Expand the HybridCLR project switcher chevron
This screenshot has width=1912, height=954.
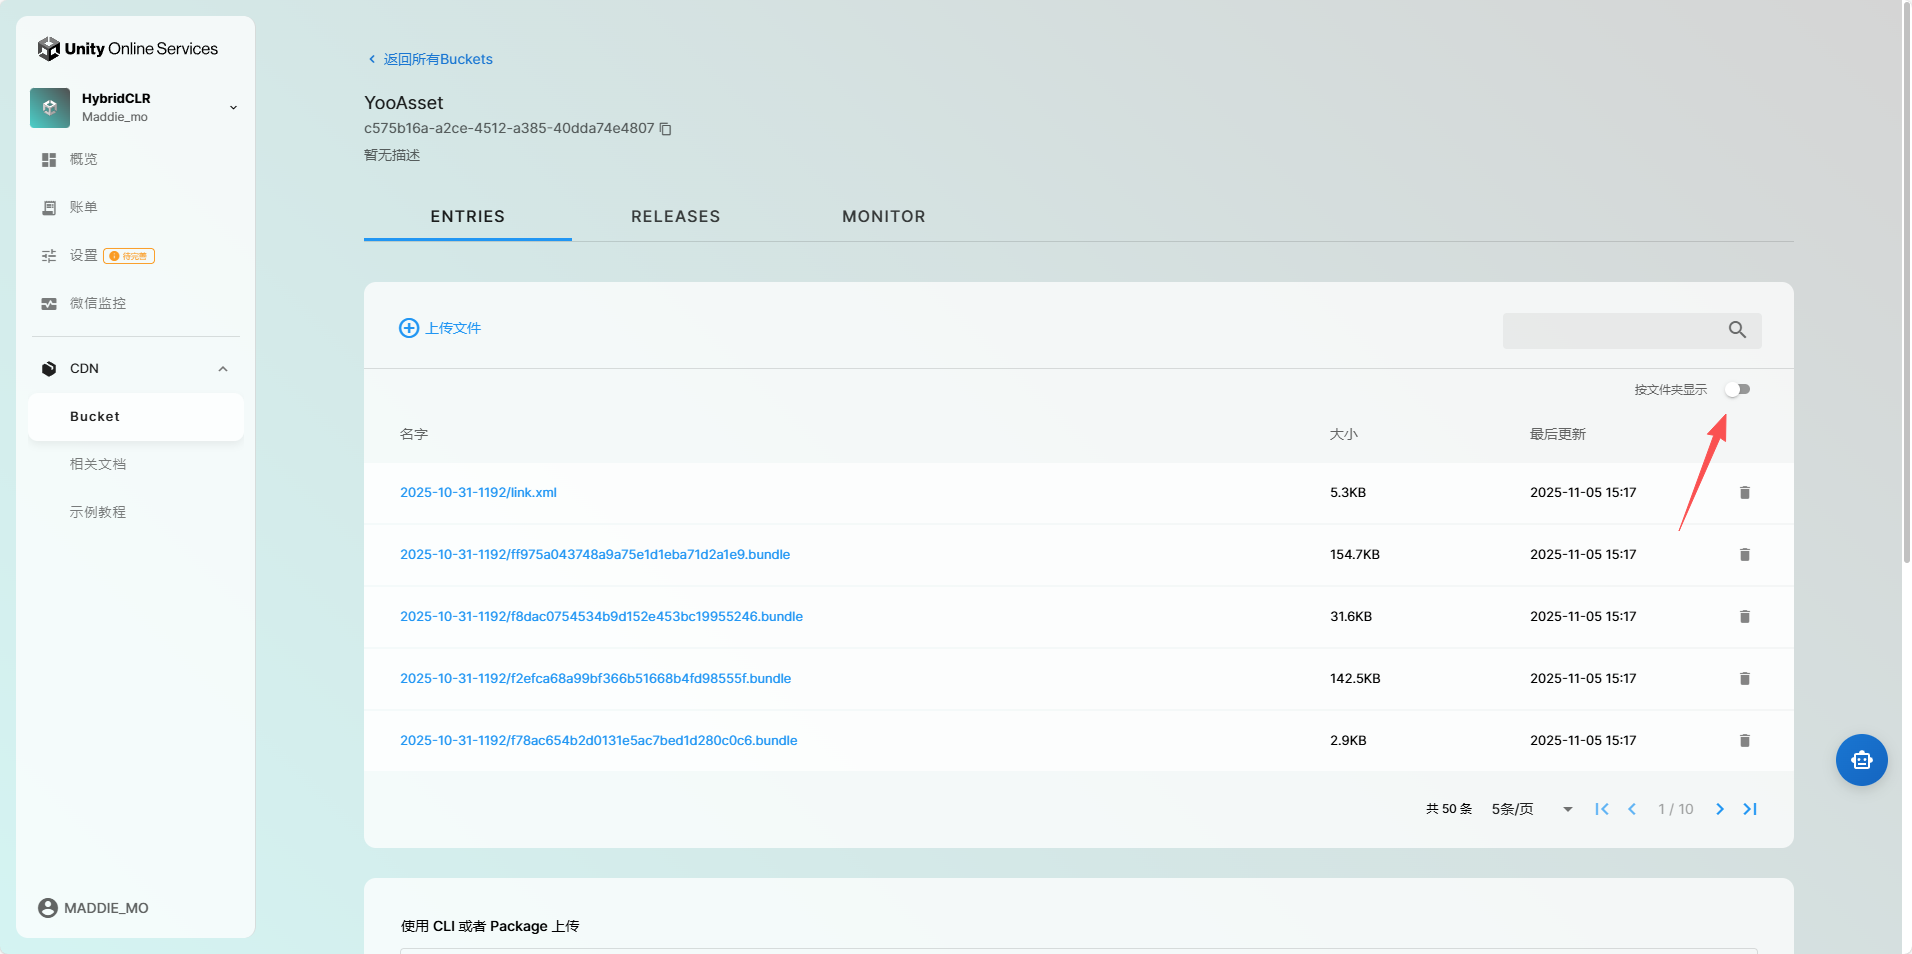coord(233,108)
